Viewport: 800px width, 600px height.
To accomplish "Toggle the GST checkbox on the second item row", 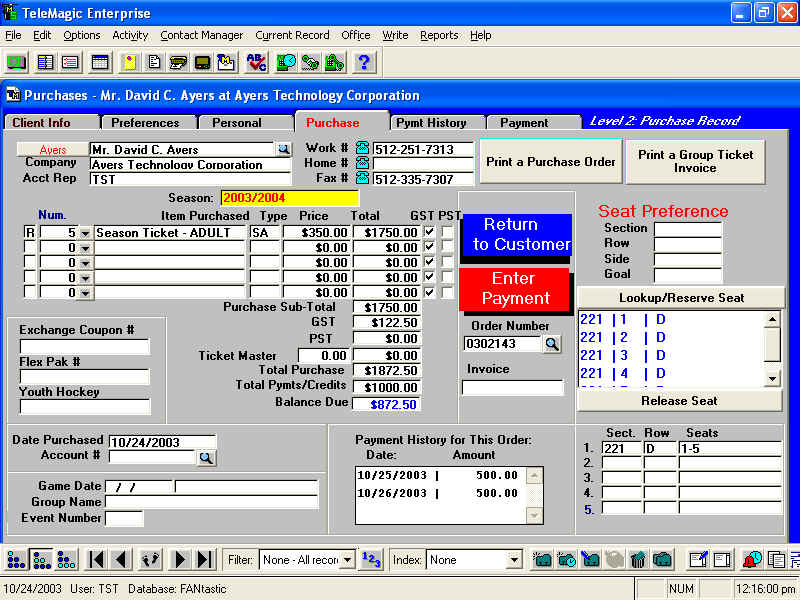I will click(x=430, y=247).
